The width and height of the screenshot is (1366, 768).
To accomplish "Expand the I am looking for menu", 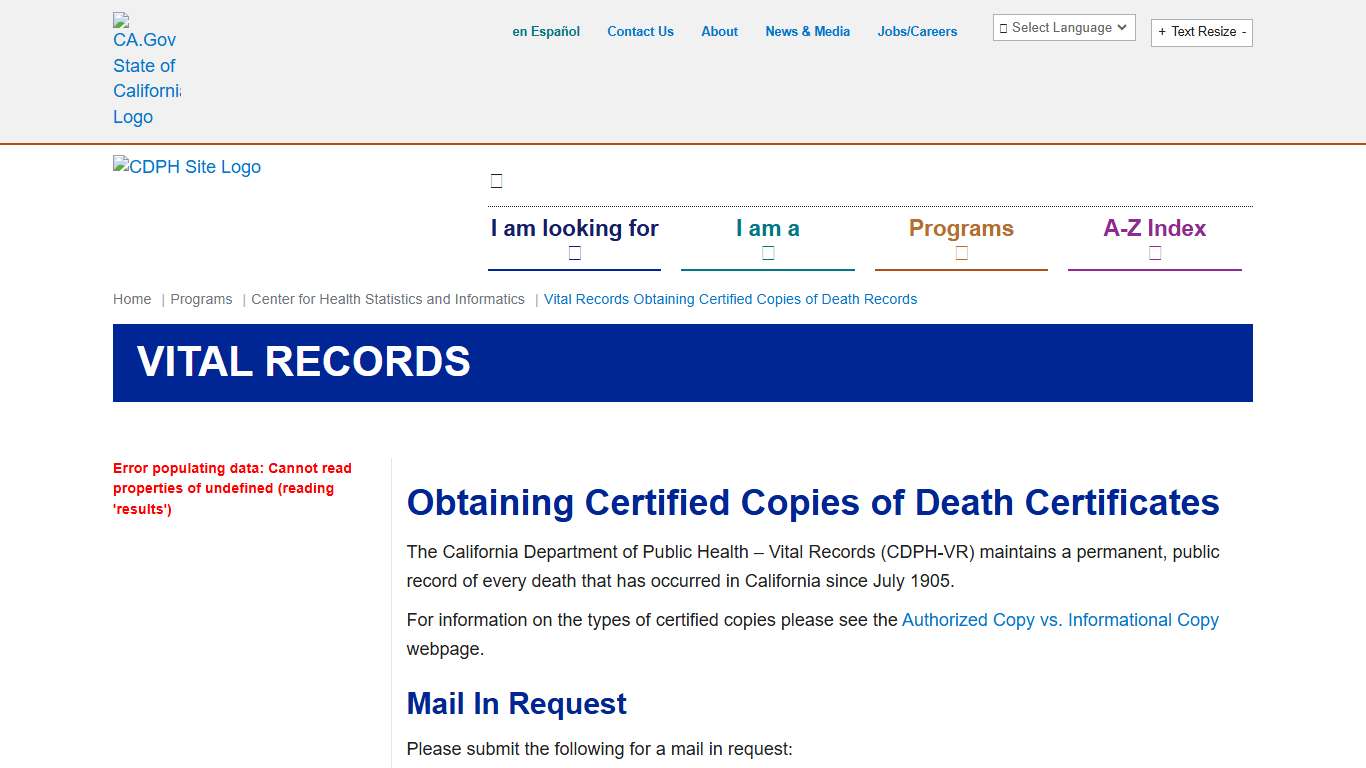I will [x=574, y=228].
